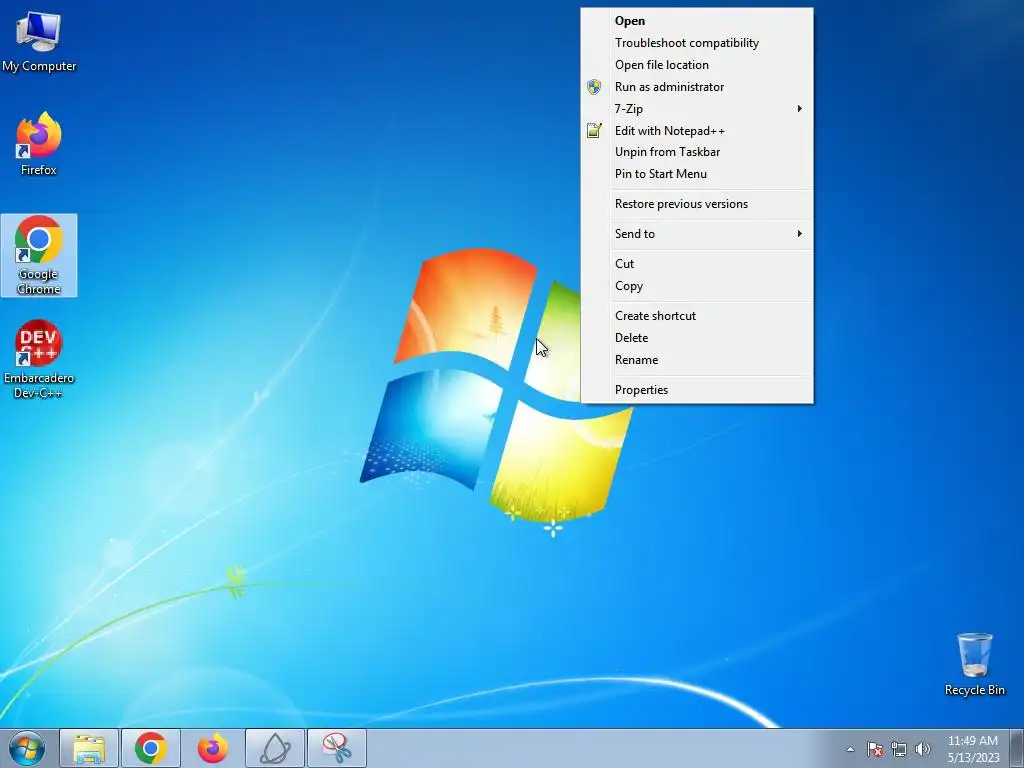Image resolution: width=1024 pixels, height=768 pixels.
Task: Choose Edit with Notepad++ text
Action: click(669, 131)
